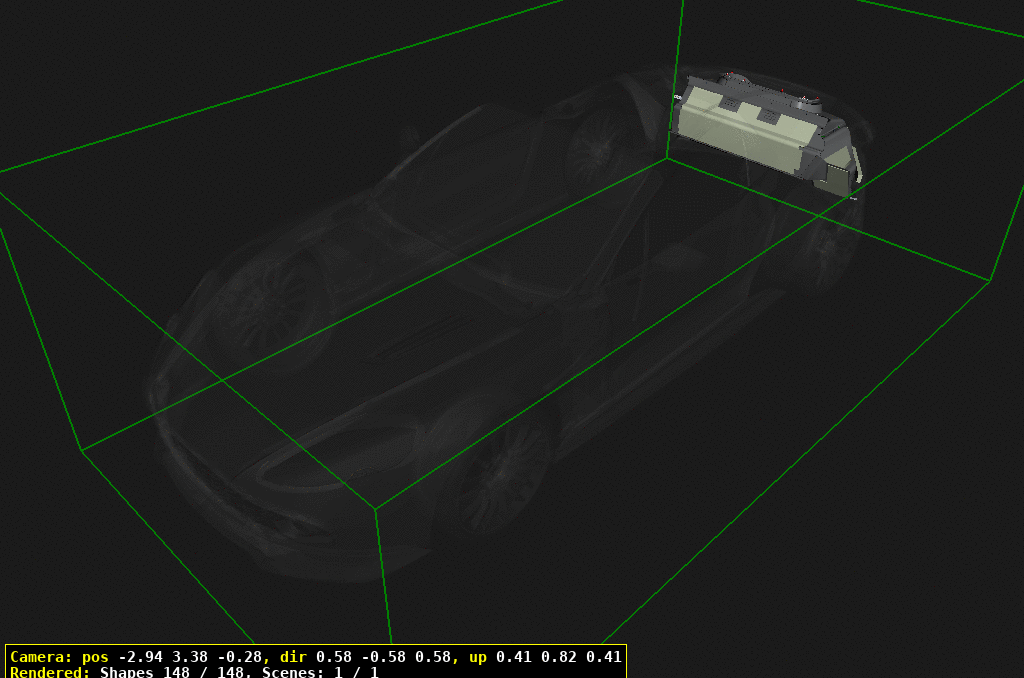This screenshot has height=678, width=1024.
Task: Click green box corner beside the highlighted component
Action: pyautogui.click(x=668, y=157)
